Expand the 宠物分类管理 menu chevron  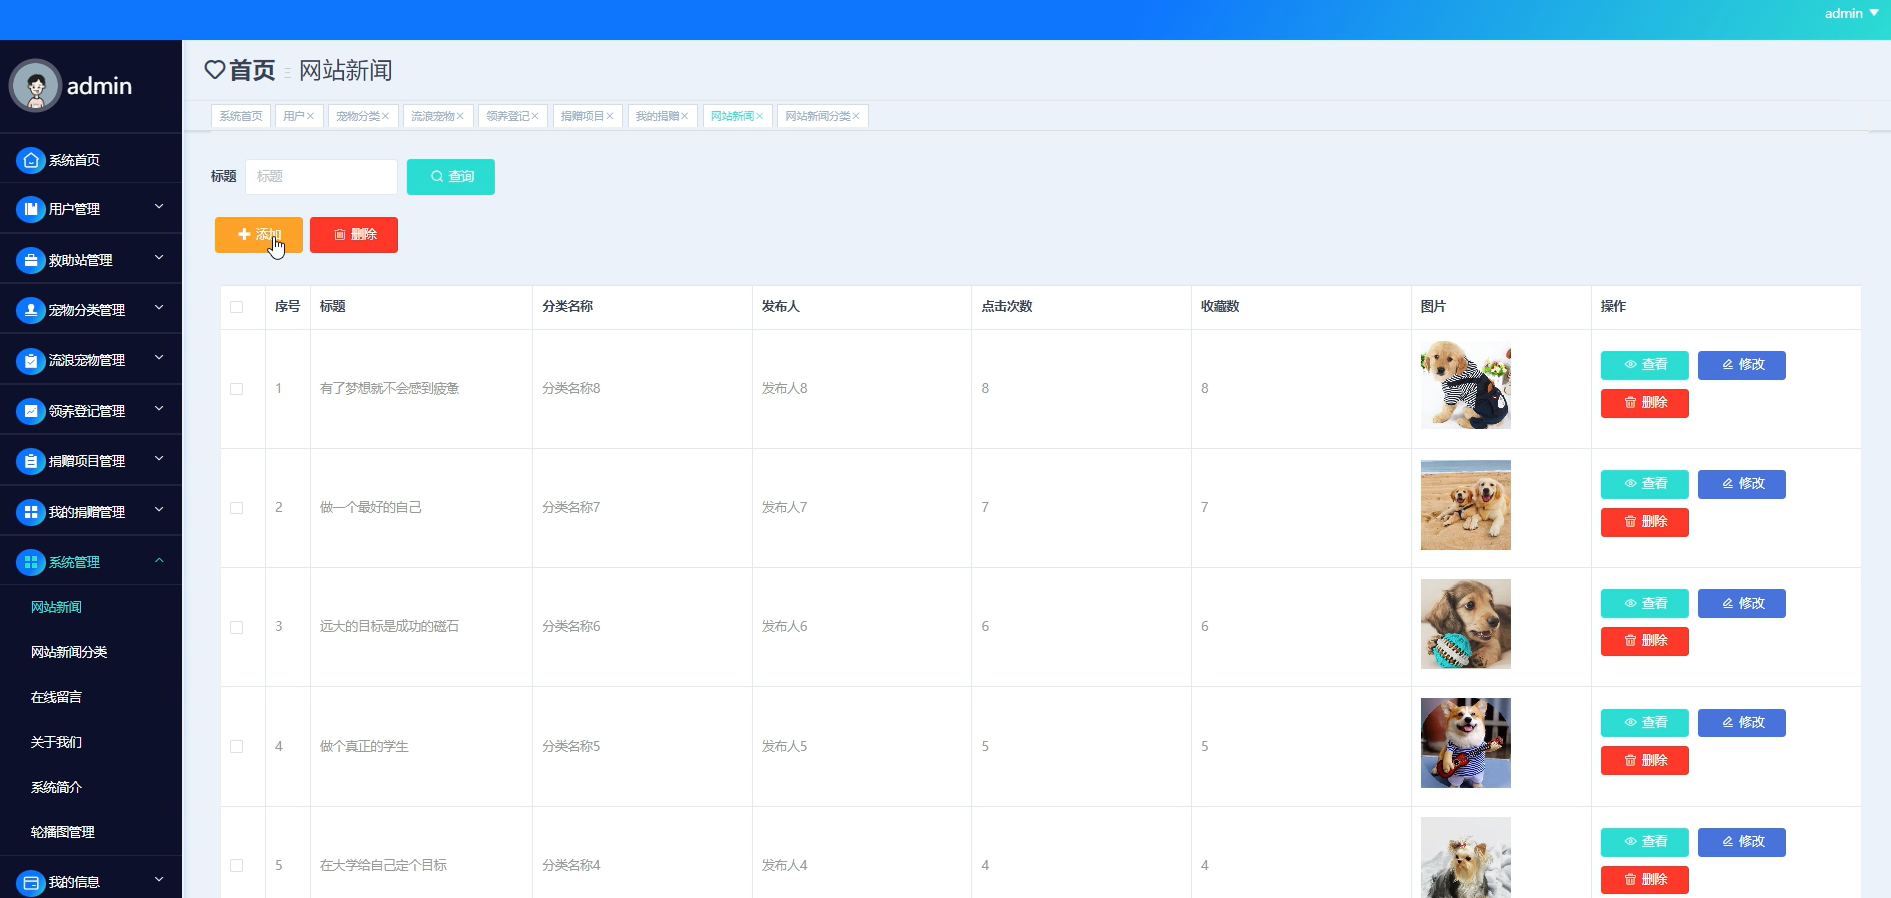pyautogui.click(x=159, y=308)
